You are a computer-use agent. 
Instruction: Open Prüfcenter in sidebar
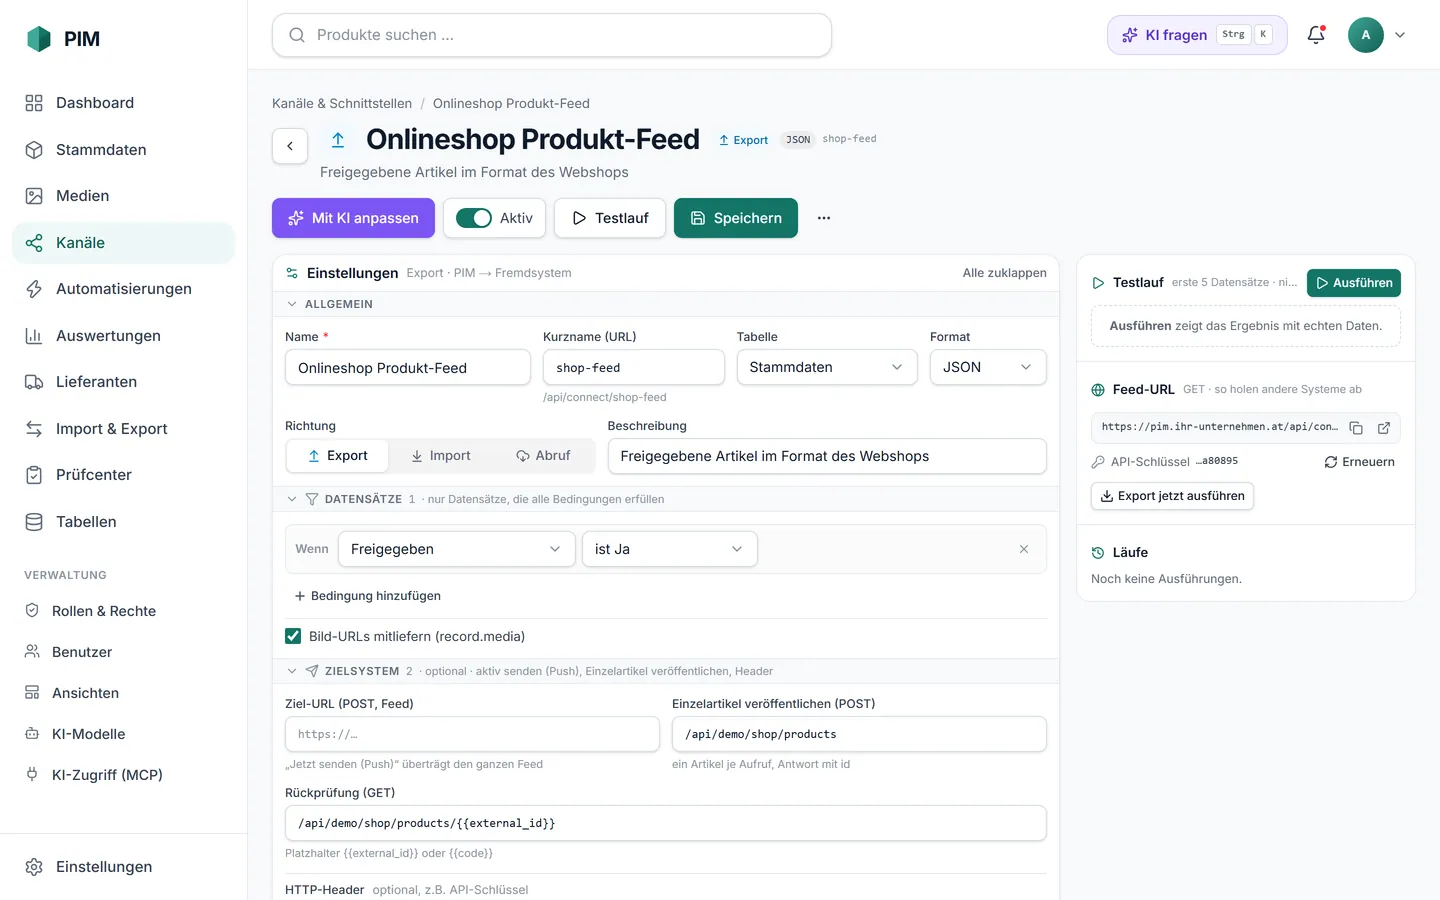tap(123, 475)
